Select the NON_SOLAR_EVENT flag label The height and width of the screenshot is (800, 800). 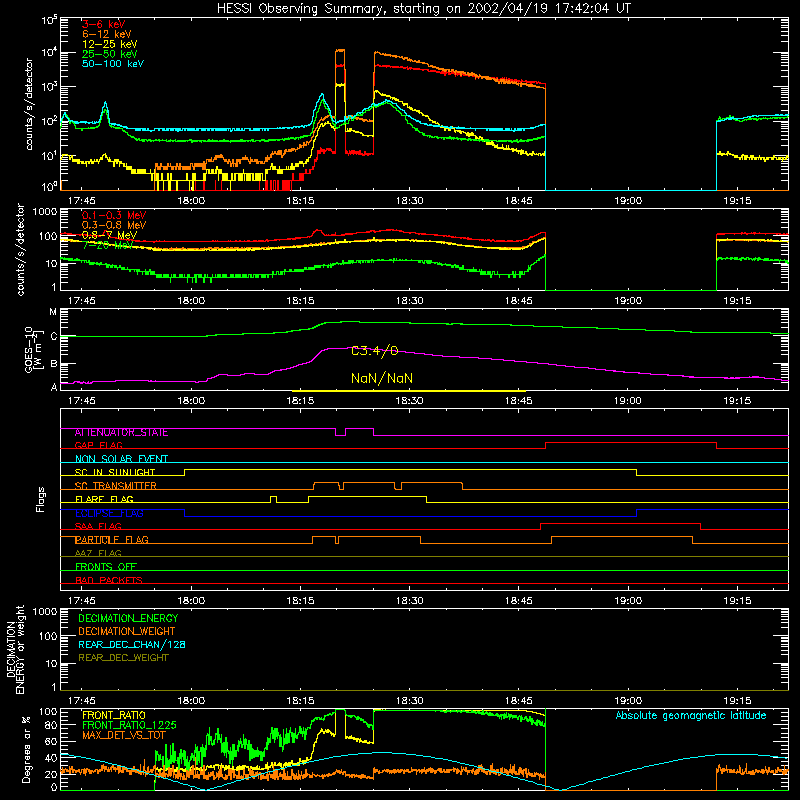click(x=121, y=459)
